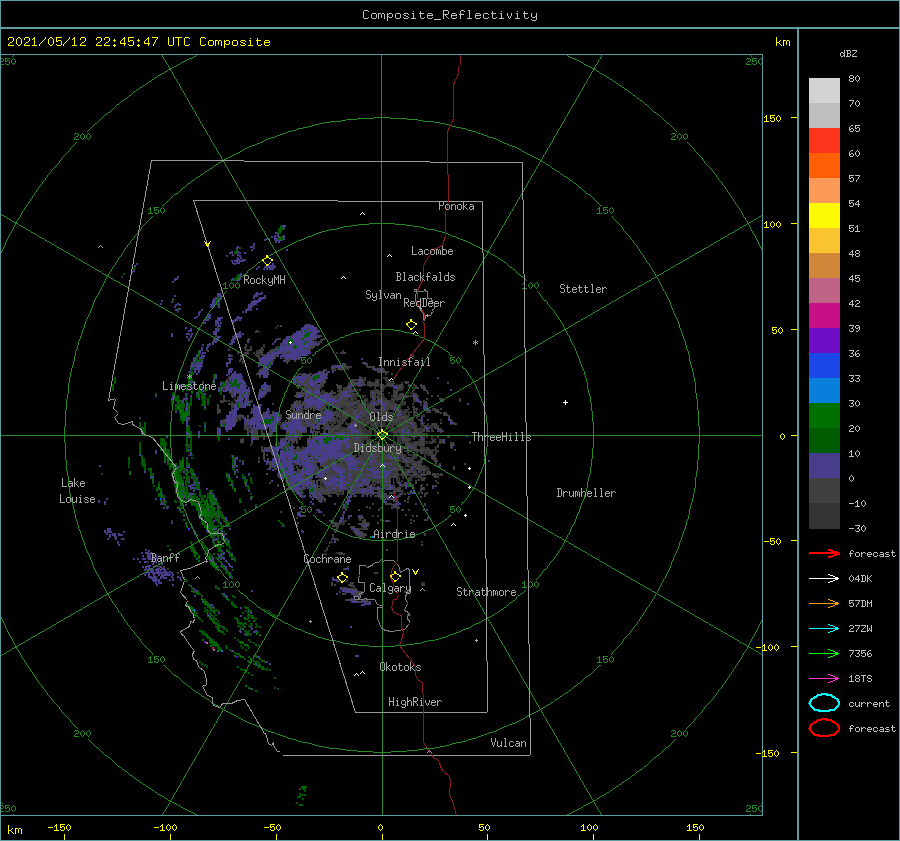Click the Blackfalds city label
The width and height of the screenshot is (900, 841).
click(425, 277)
